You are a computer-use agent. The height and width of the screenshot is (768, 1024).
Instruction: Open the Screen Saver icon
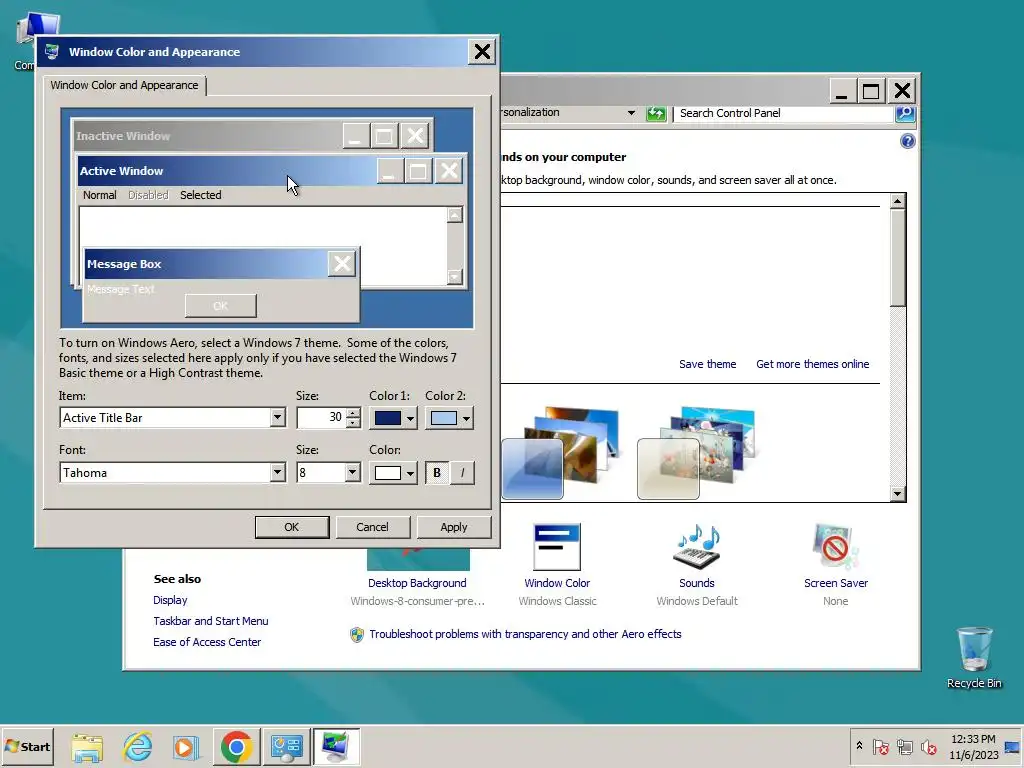coord(835,547)
